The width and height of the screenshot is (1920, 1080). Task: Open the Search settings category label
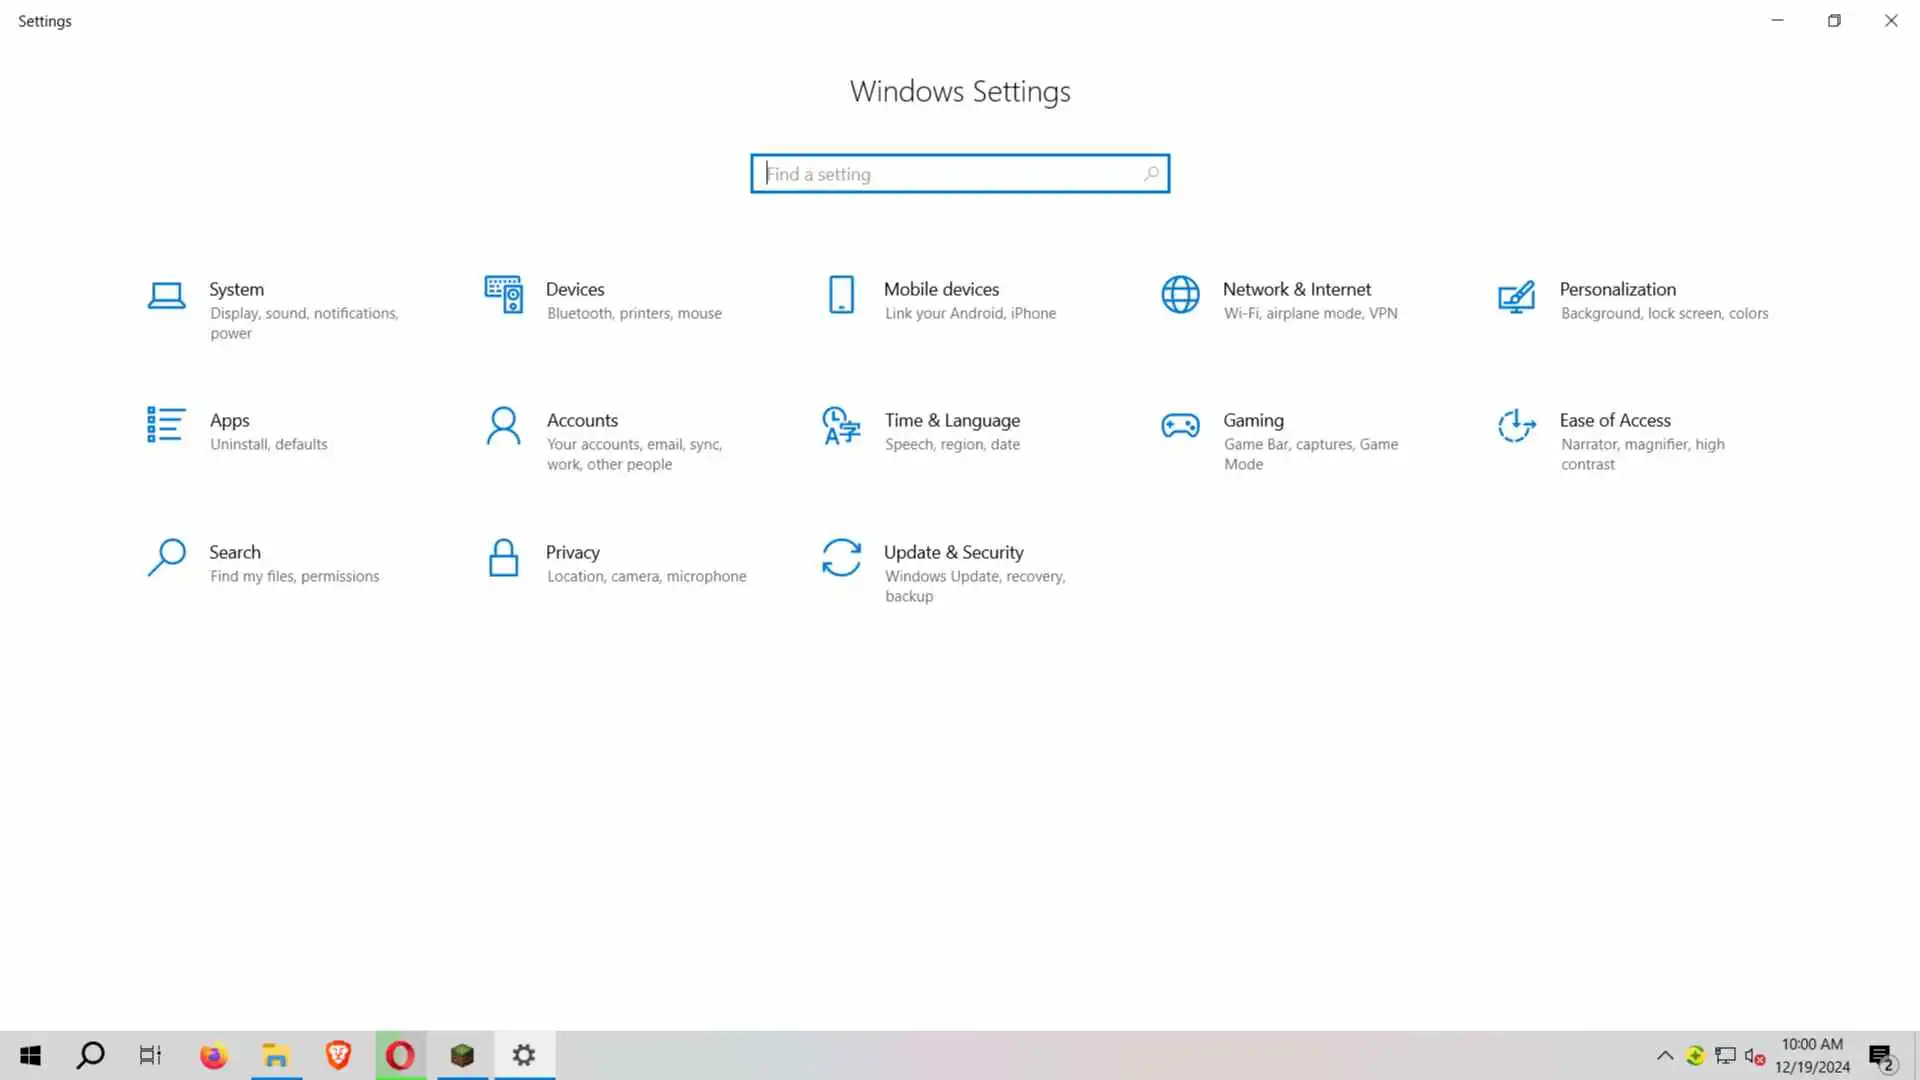click(234, 552)
